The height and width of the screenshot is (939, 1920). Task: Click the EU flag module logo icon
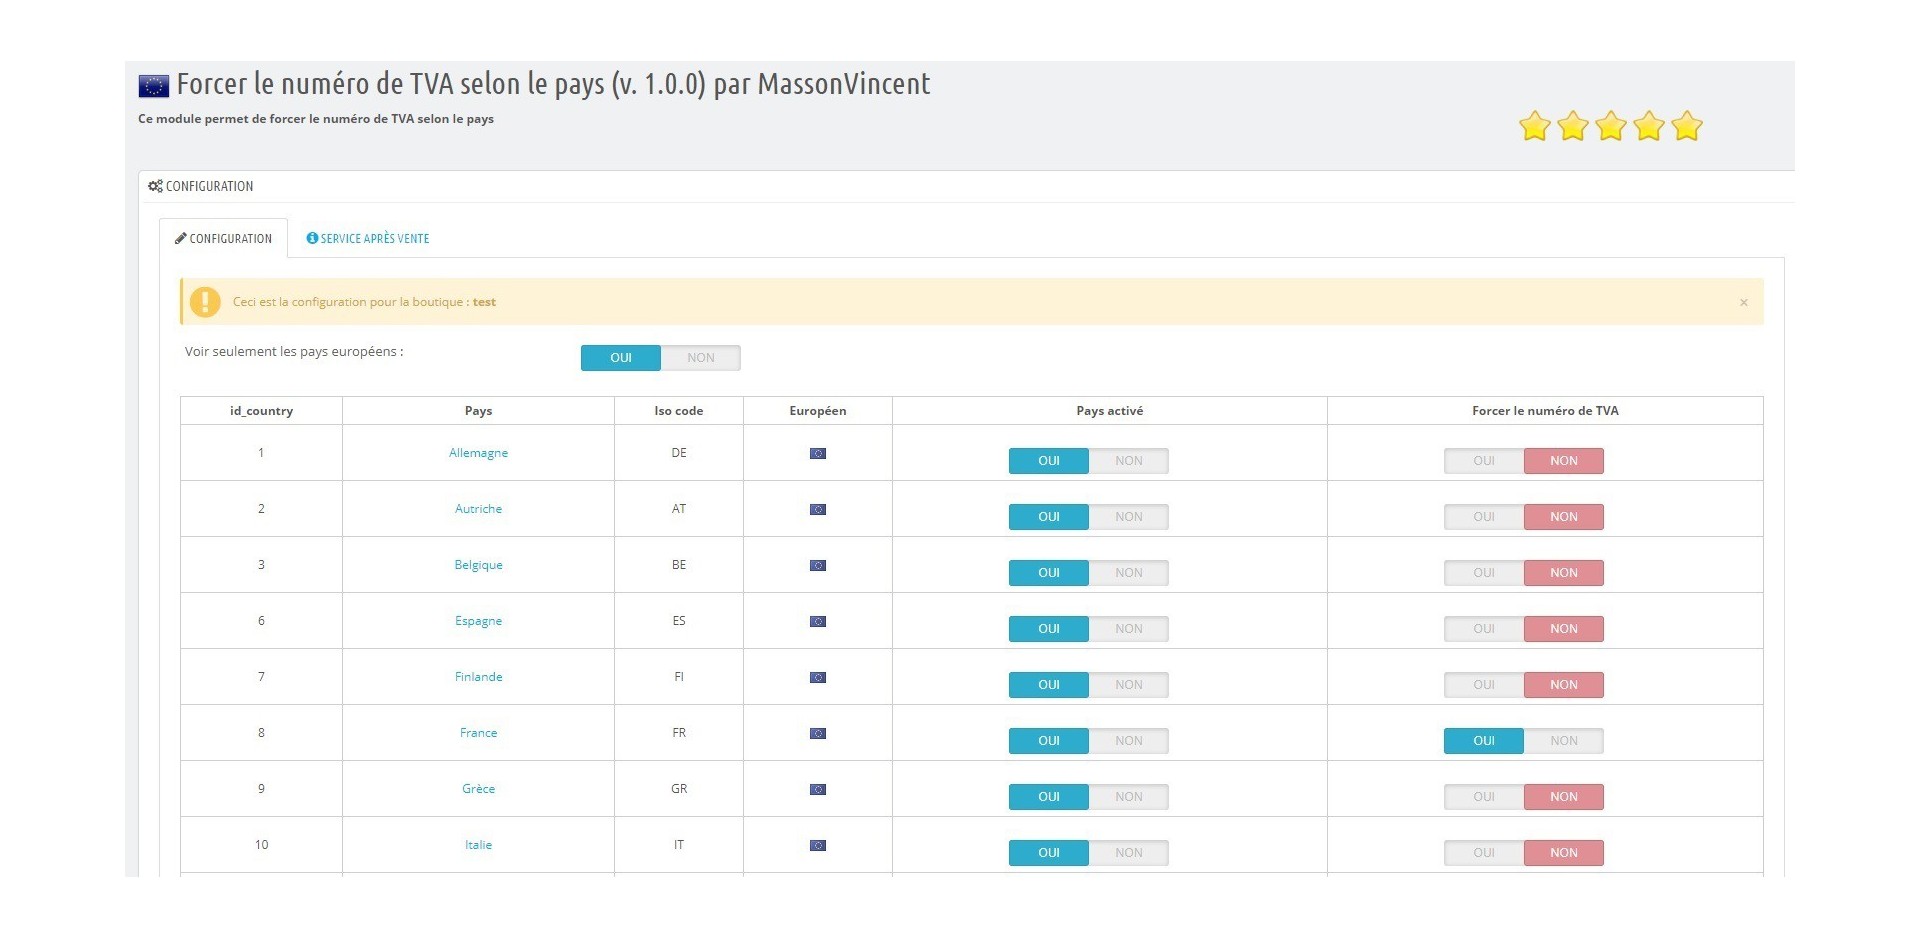(x=153, y=86)
